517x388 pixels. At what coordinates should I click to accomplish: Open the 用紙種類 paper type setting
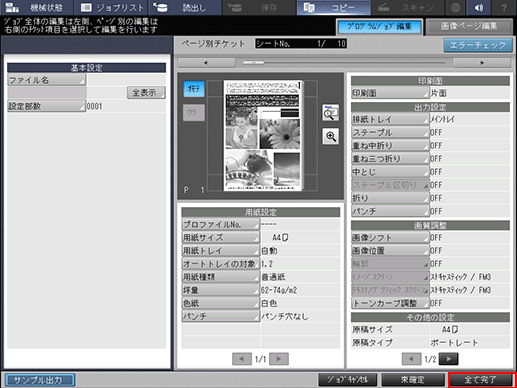click(x=220, y=277)
